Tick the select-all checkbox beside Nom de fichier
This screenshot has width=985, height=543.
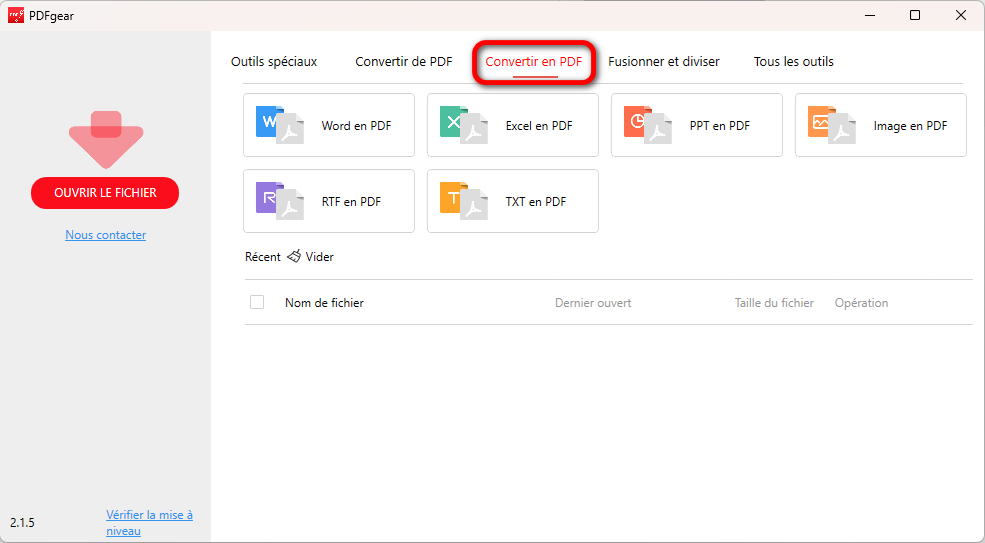[x=257, y=302]
